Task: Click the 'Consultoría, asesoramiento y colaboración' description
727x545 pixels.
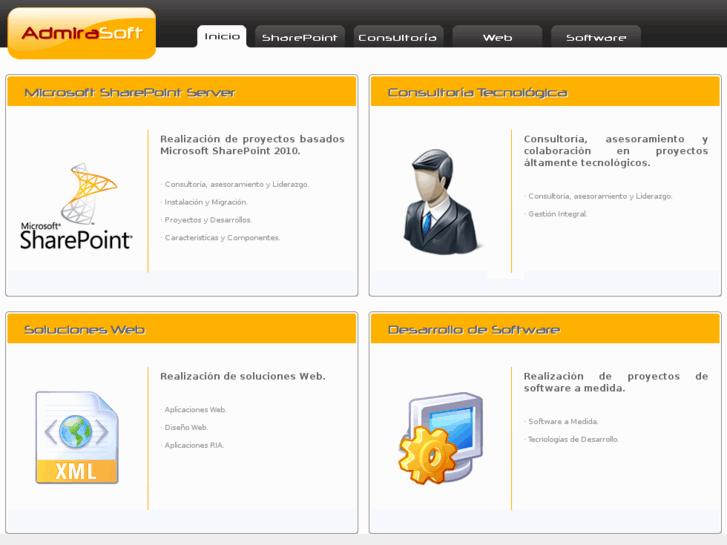Action: coord(616,151)
